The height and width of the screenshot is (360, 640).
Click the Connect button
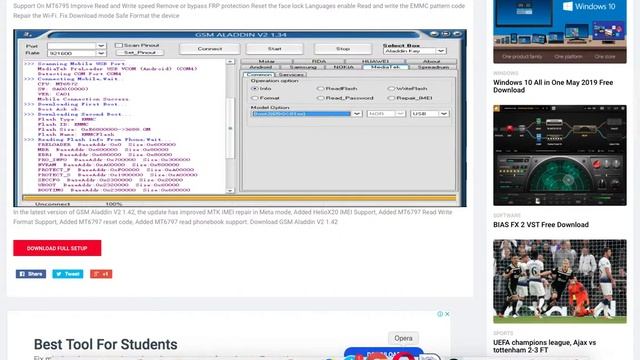click(209, 49)
